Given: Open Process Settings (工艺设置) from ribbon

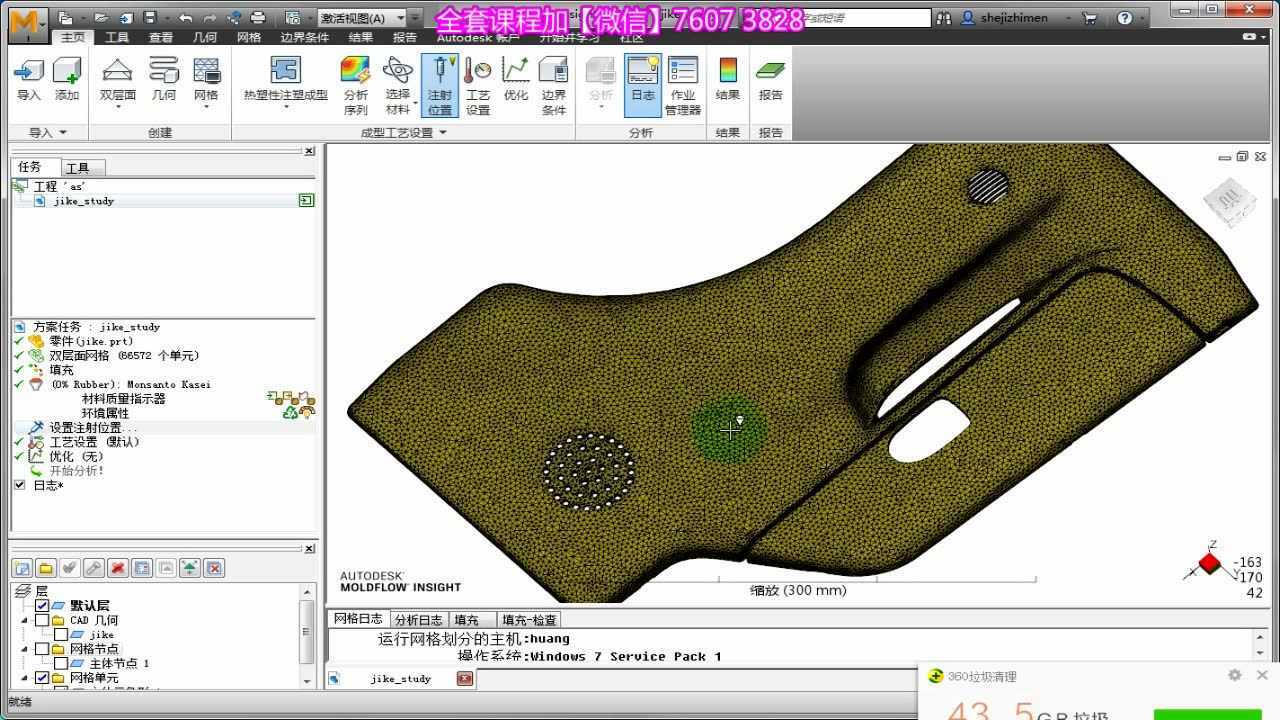Looking at the screenshot, I should 478,85.
